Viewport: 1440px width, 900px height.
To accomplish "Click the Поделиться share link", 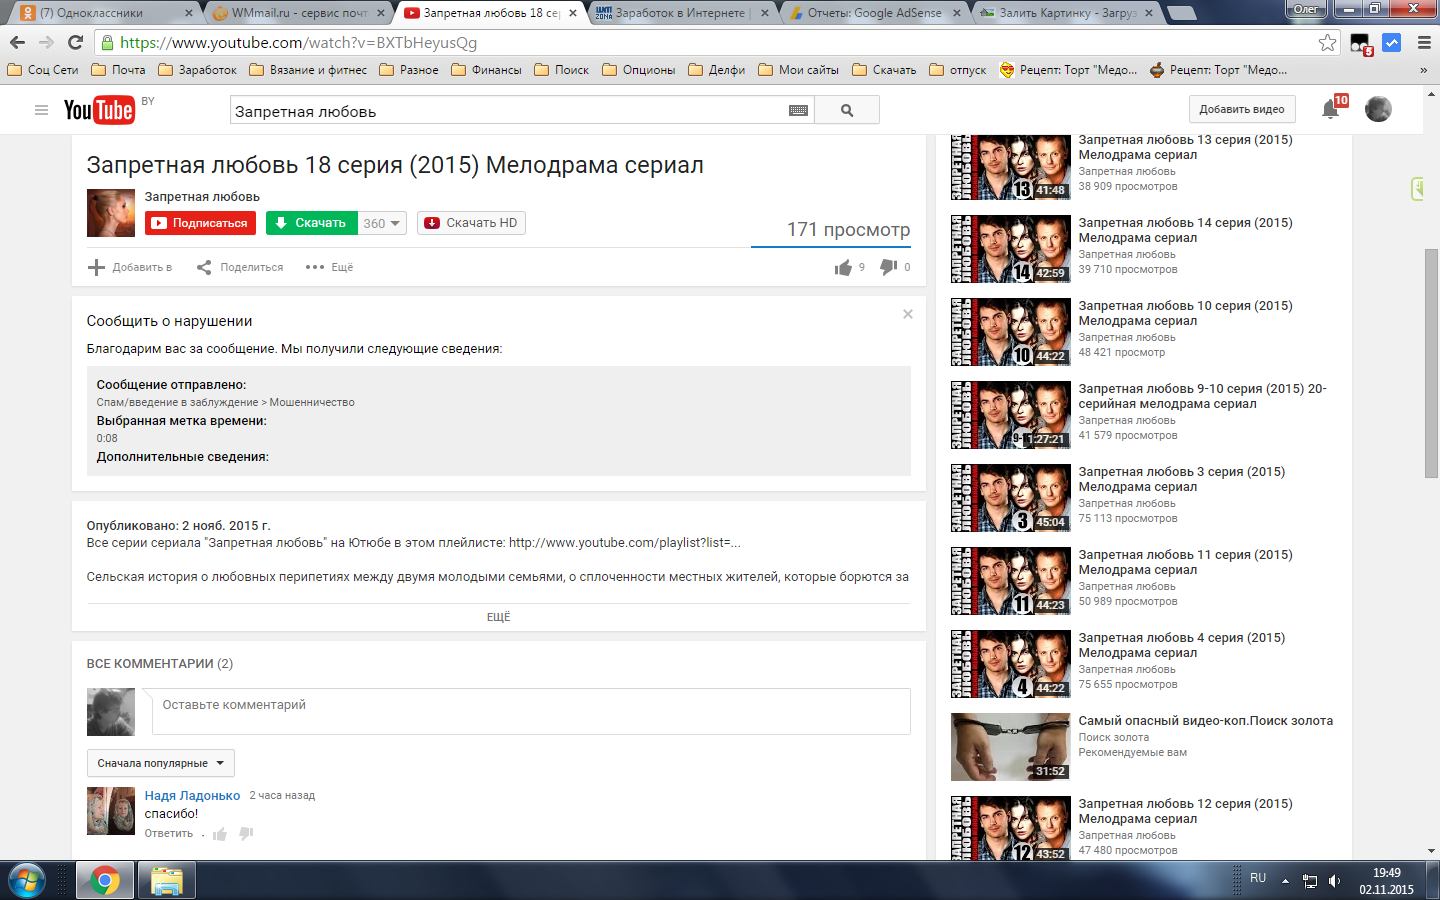I will (x=240, y=267).
